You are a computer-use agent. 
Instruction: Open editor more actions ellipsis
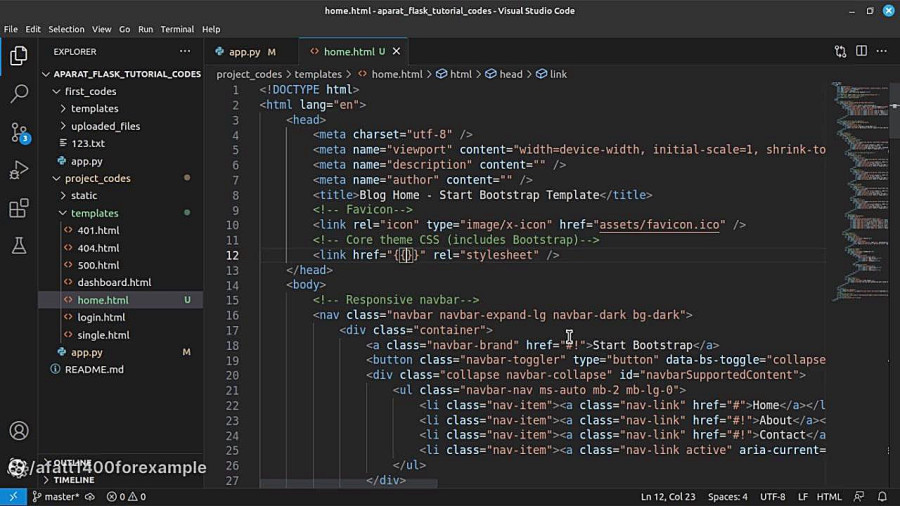[882, 52]
